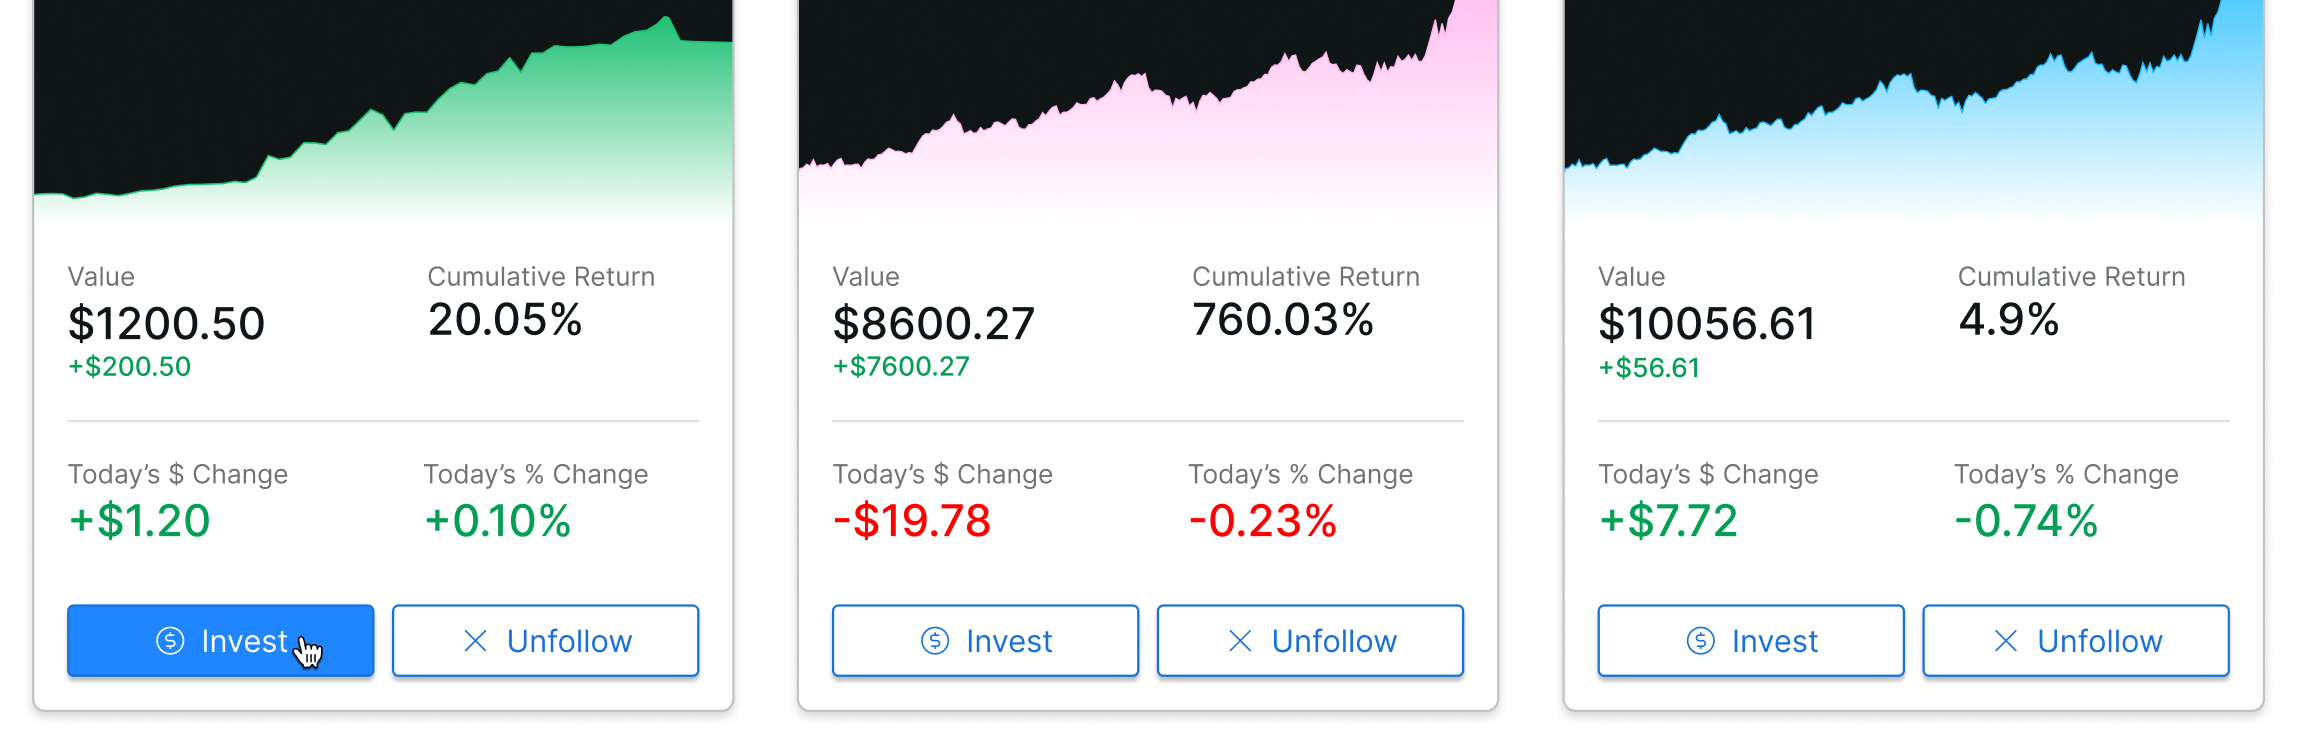
Task: Click the -0.74% today's percent change
Action: click(2027, 521)
